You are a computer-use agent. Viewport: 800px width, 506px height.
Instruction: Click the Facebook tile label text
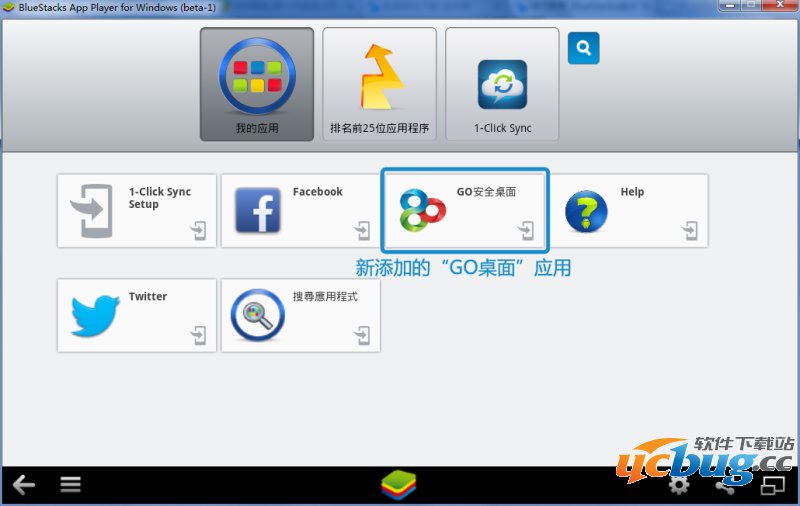[317, 192]
